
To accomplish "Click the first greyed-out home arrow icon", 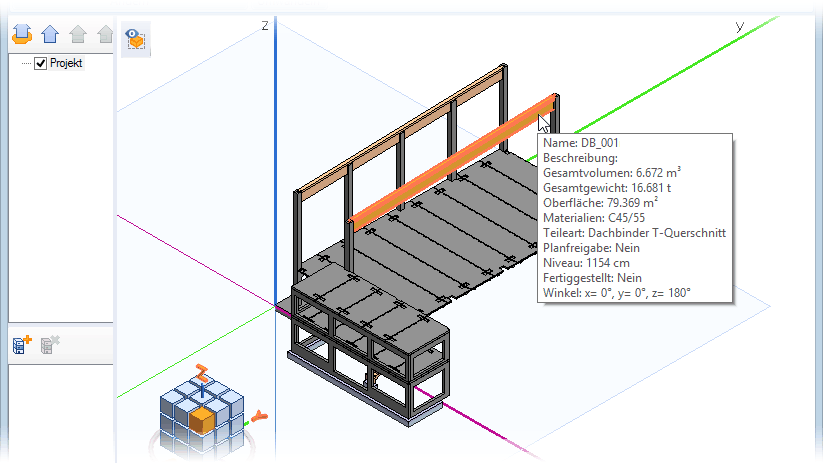I will coord(78,34).
